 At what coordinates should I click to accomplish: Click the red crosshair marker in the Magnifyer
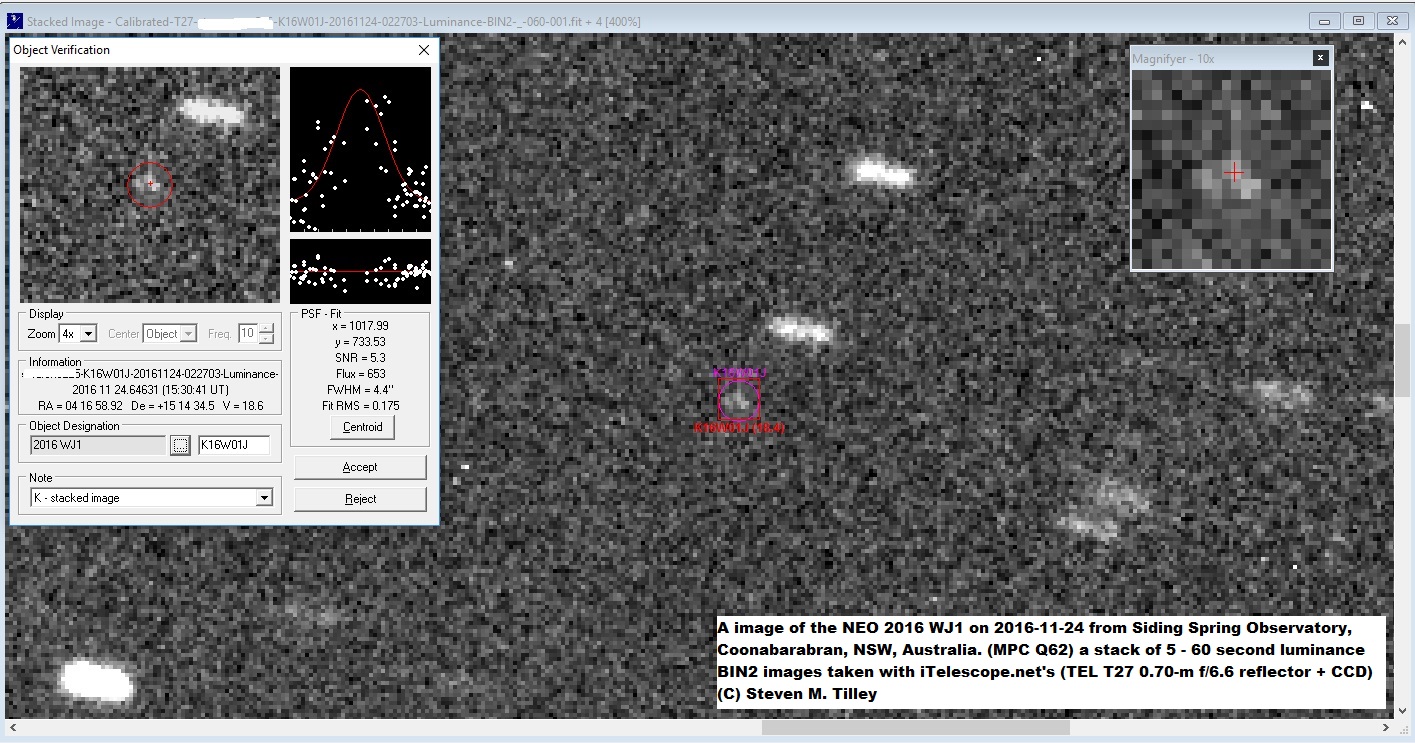click(x=1234, y=172)
